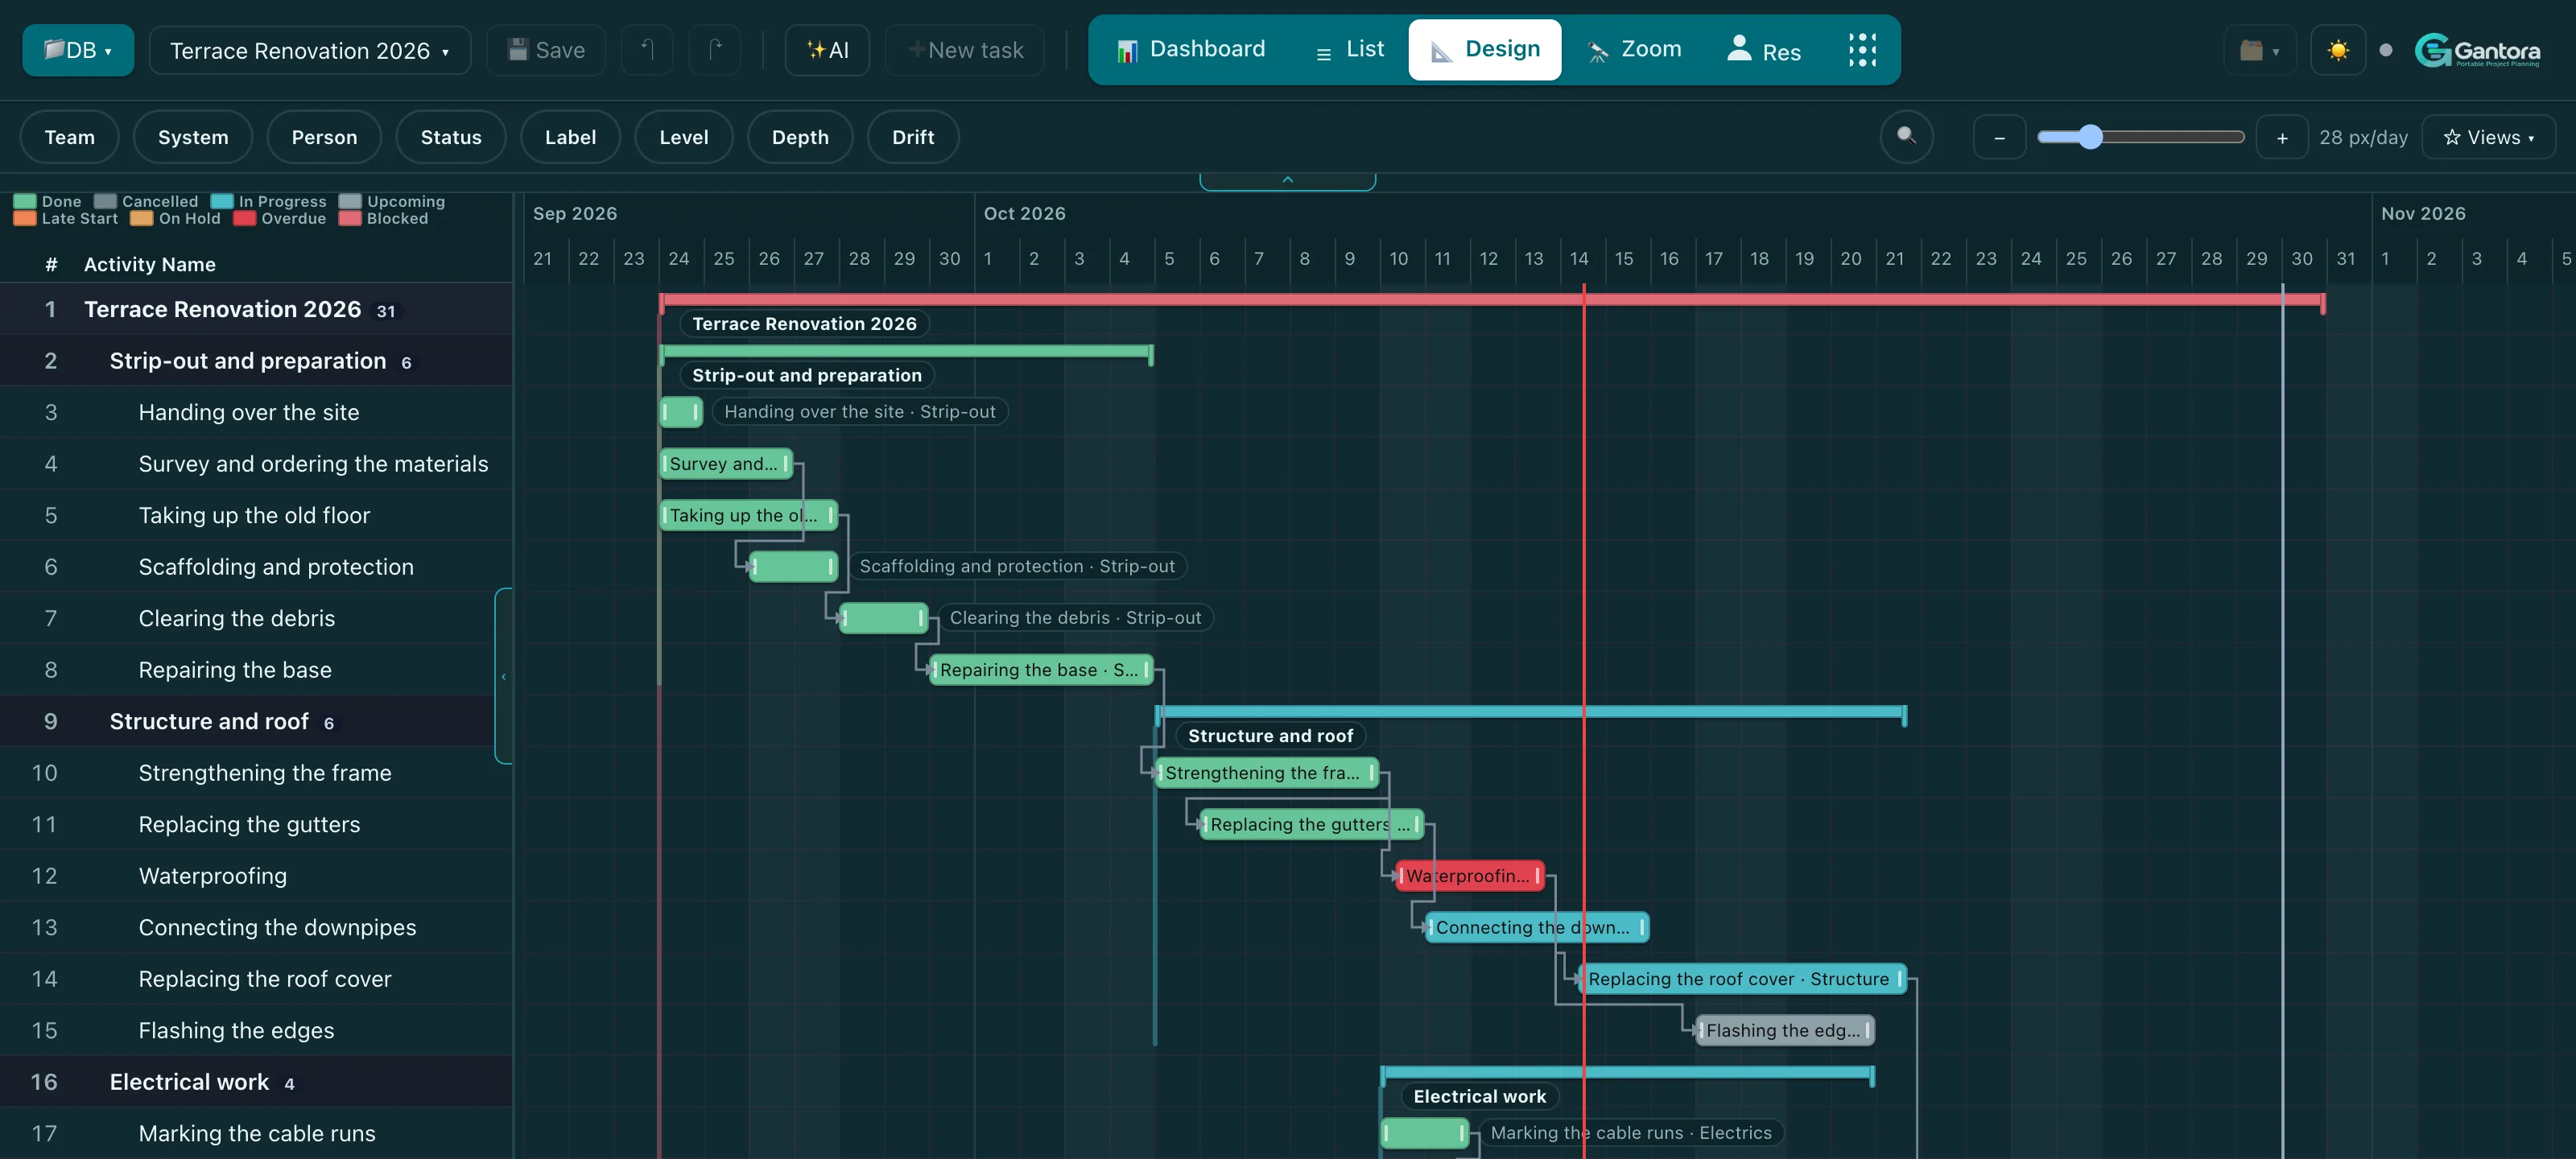The height and width of the screenshot is (1159, 2576).
Task: Toggle the sun light-theme icon
Action: click(x=2338, y=50)
